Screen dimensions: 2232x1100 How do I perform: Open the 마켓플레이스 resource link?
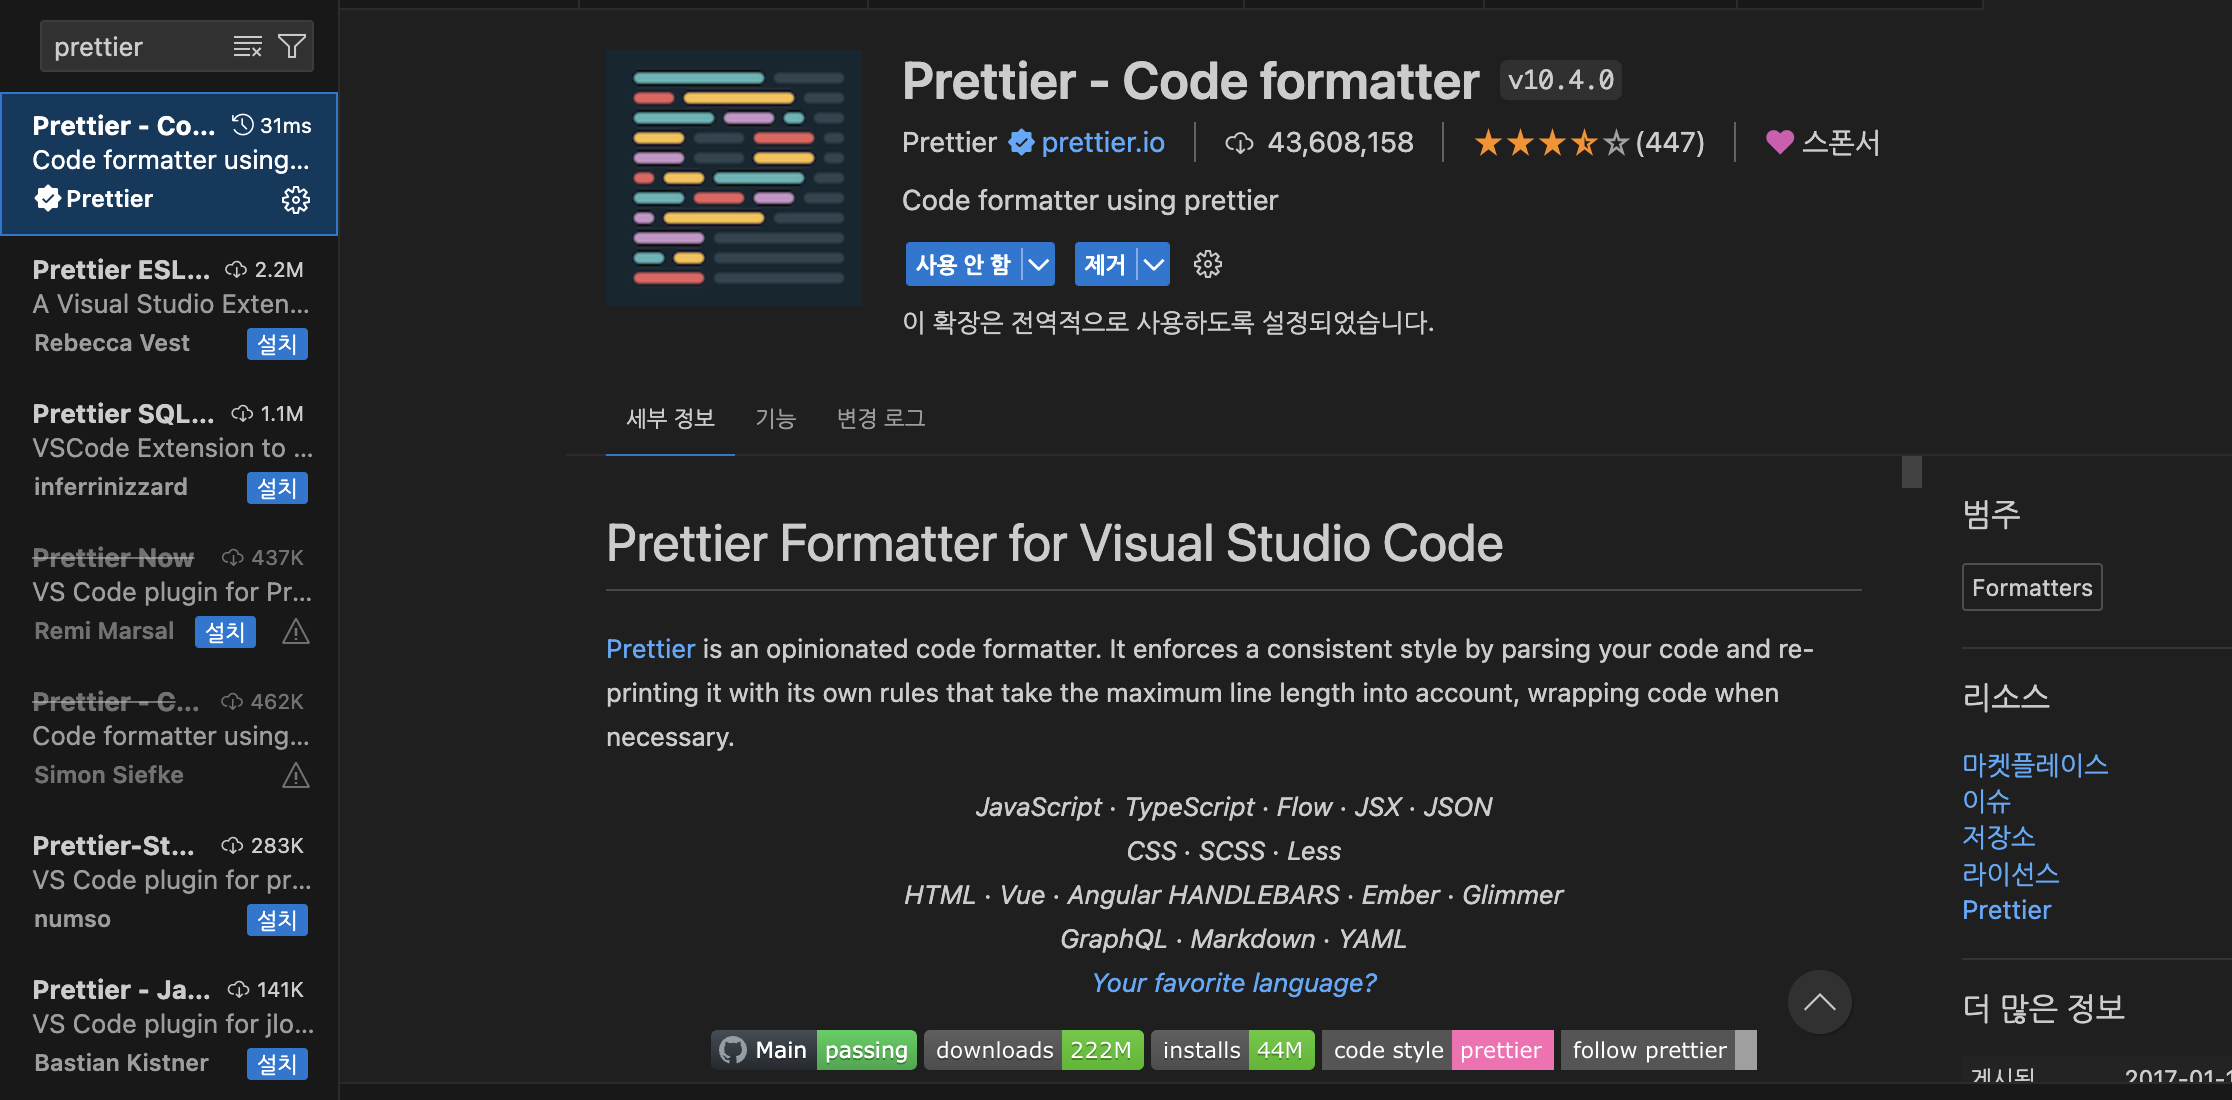click(x=2034, y=765)
